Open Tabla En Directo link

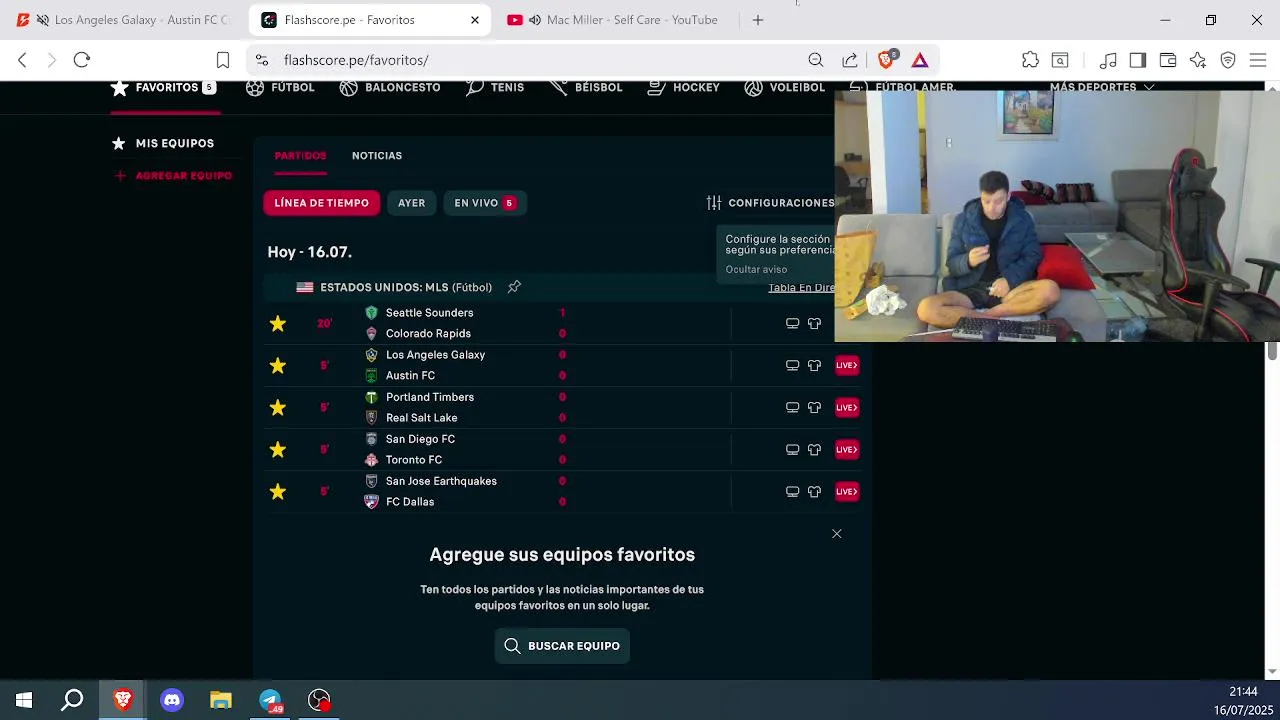point(801,288)
